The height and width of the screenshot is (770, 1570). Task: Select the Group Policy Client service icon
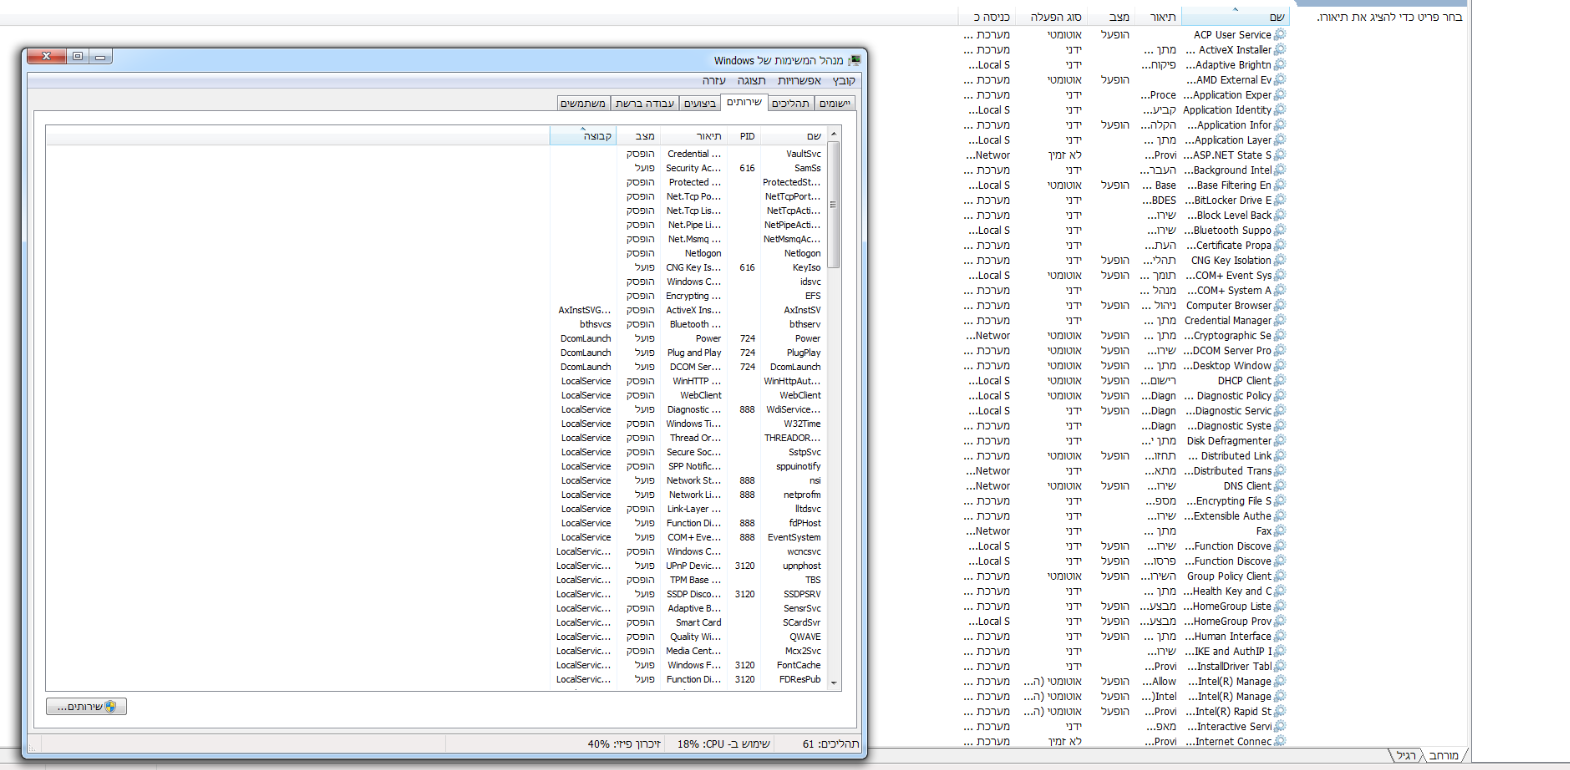coord(1280,576)
